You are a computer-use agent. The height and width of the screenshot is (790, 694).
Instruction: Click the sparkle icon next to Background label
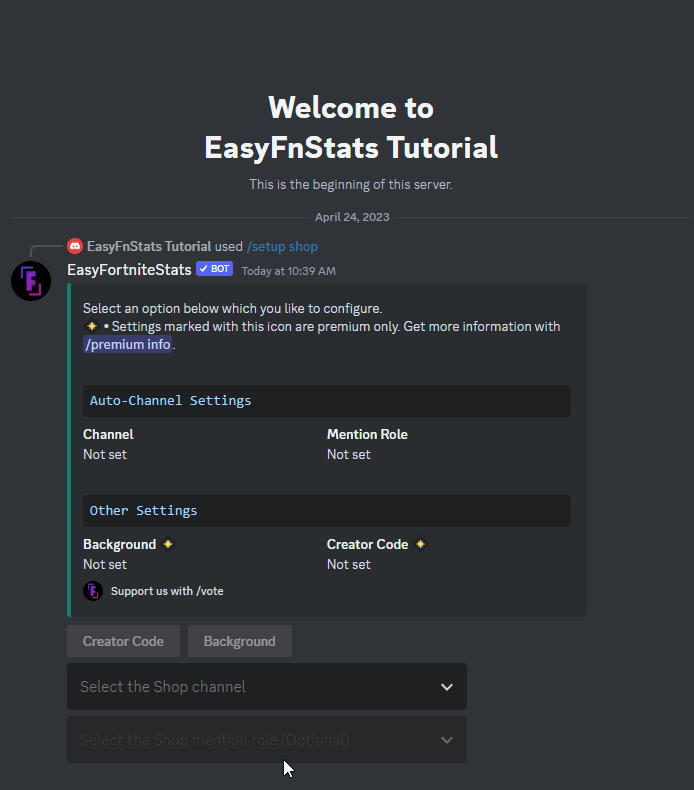coord(168,544)
